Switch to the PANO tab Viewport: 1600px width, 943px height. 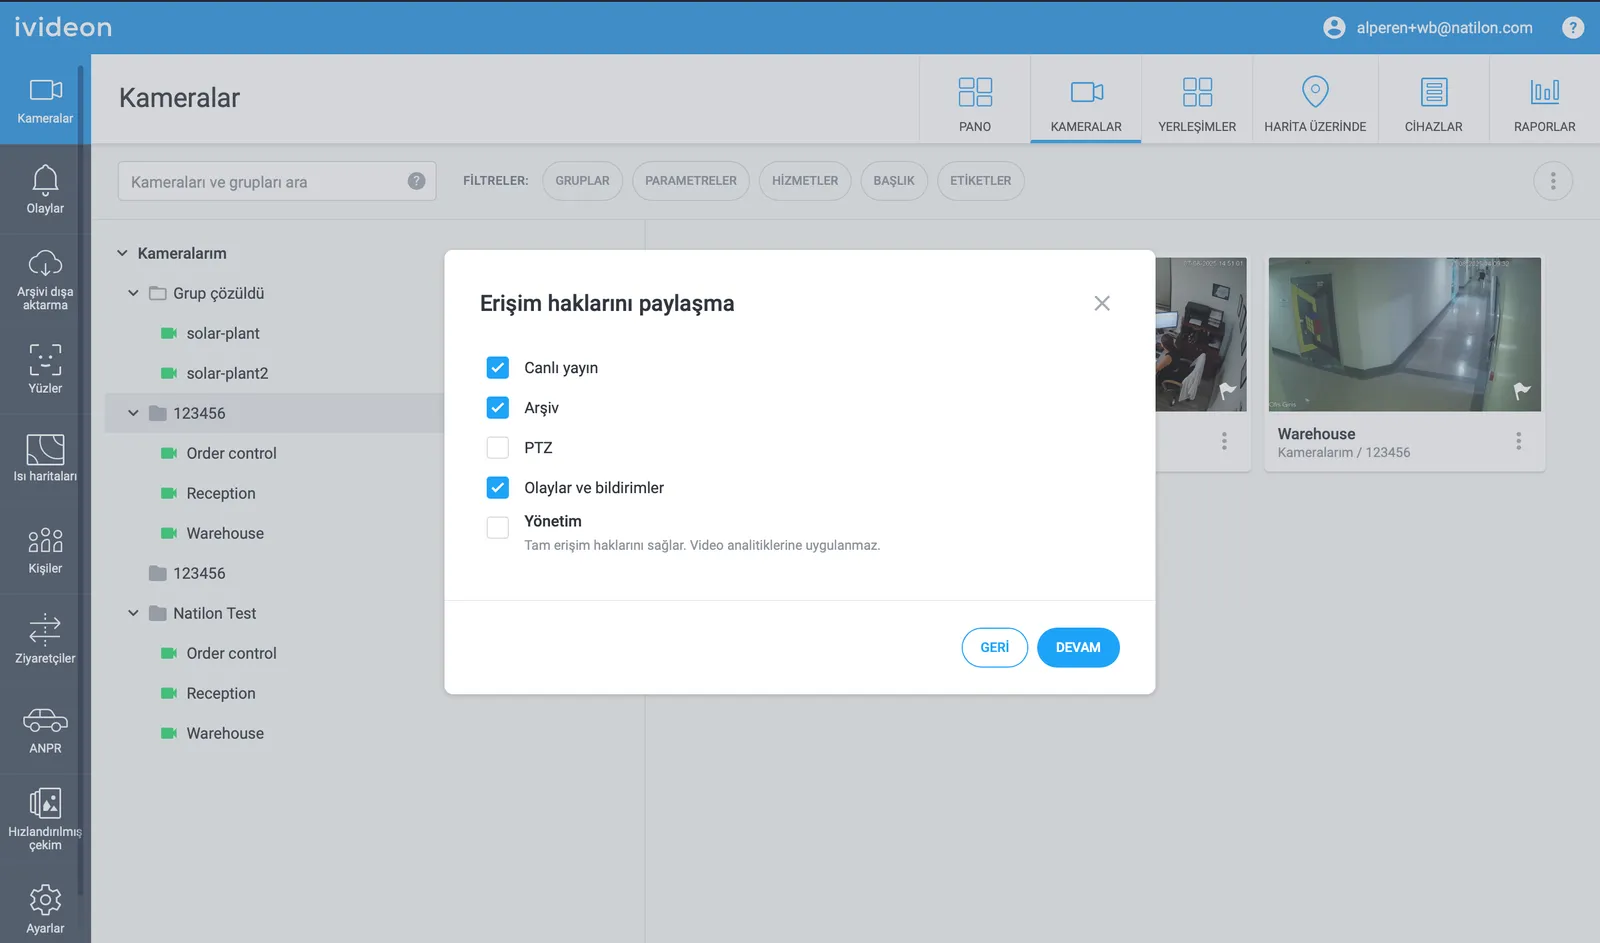(x=975, y=103)
